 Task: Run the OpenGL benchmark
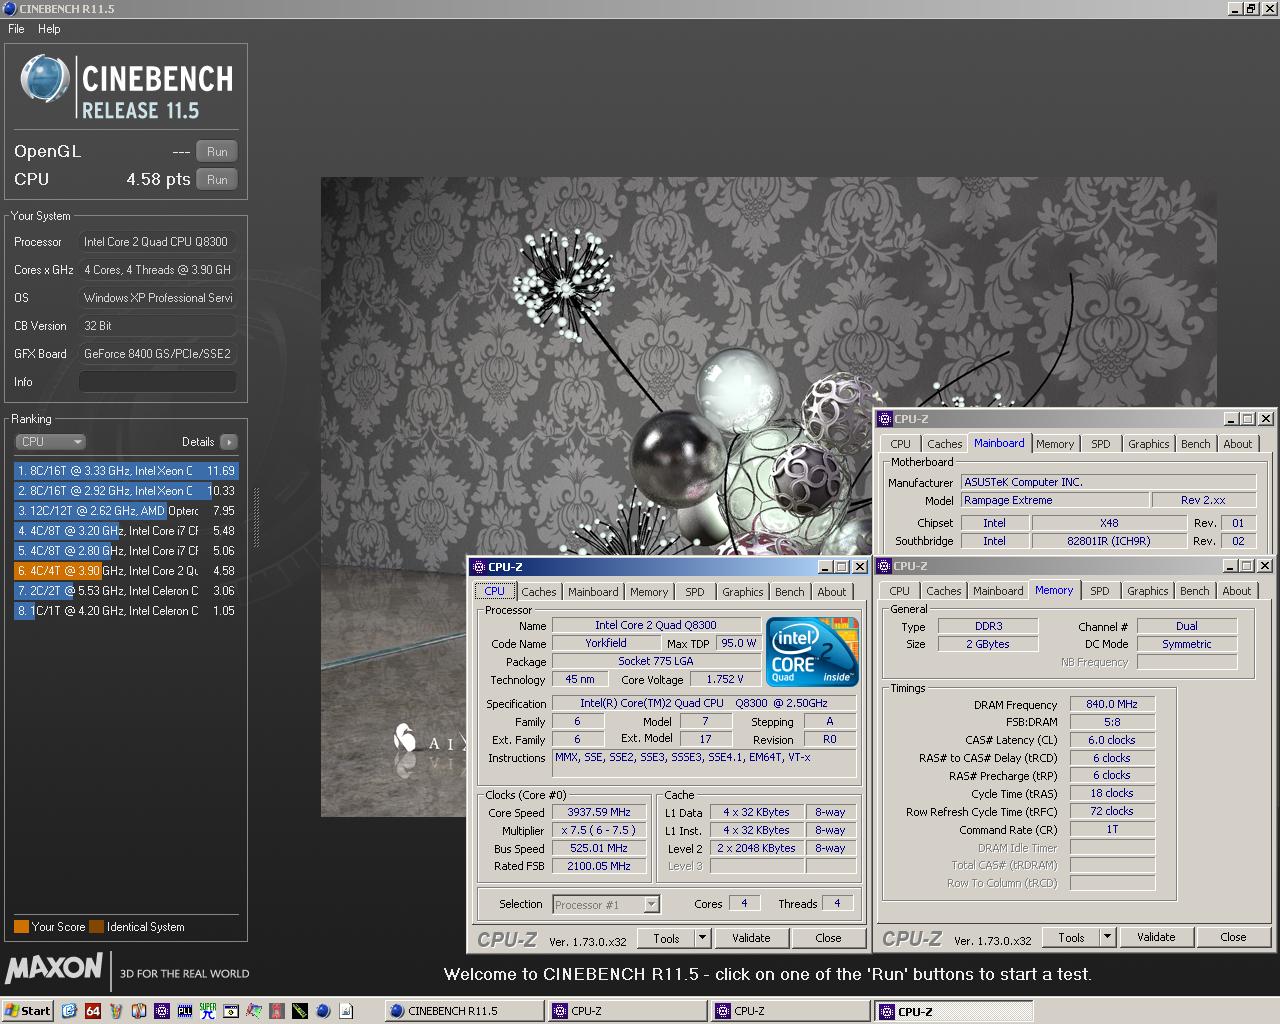click(x=217, y=152)
